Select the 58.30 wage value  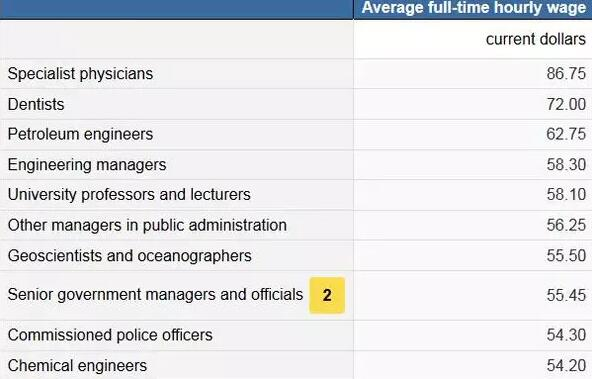[x=566, y=165]
